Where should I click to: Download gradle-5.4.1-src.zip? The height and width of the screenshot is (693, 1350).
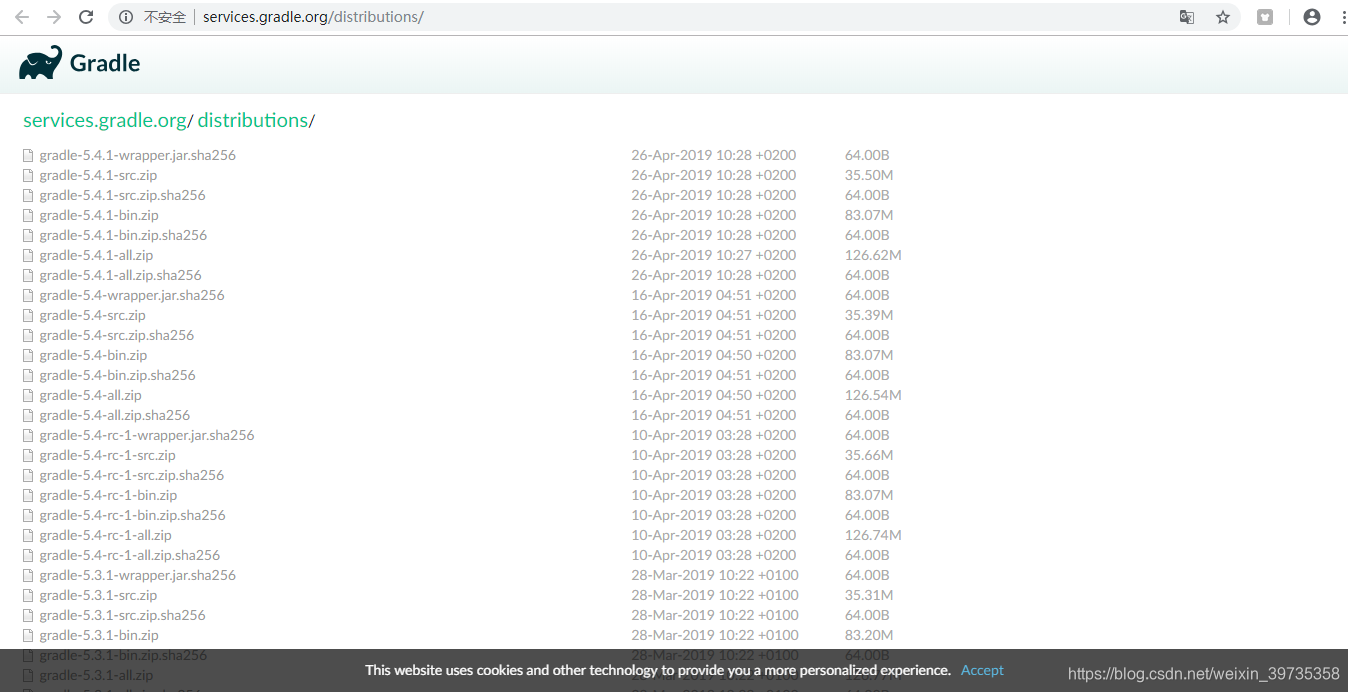[98, 175]
